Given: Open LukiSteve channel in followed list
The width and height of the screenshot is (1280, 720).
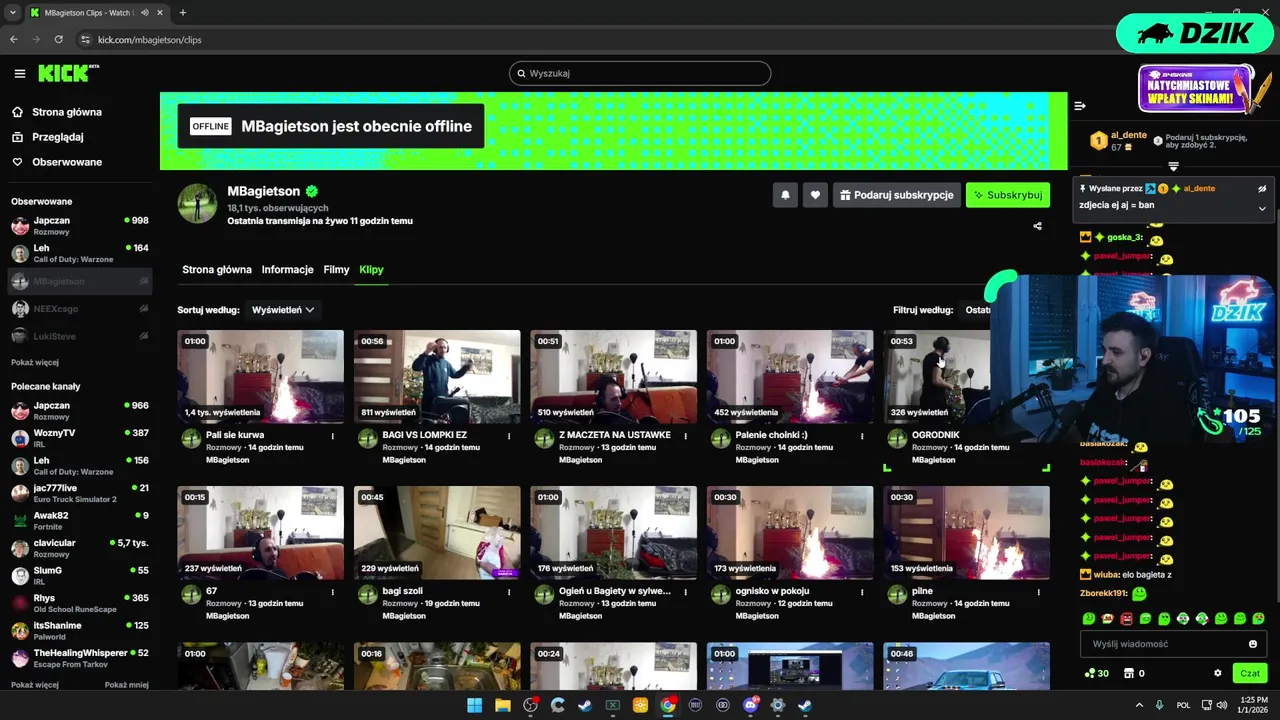Looking at the screenshot, I should coord(80,336).
